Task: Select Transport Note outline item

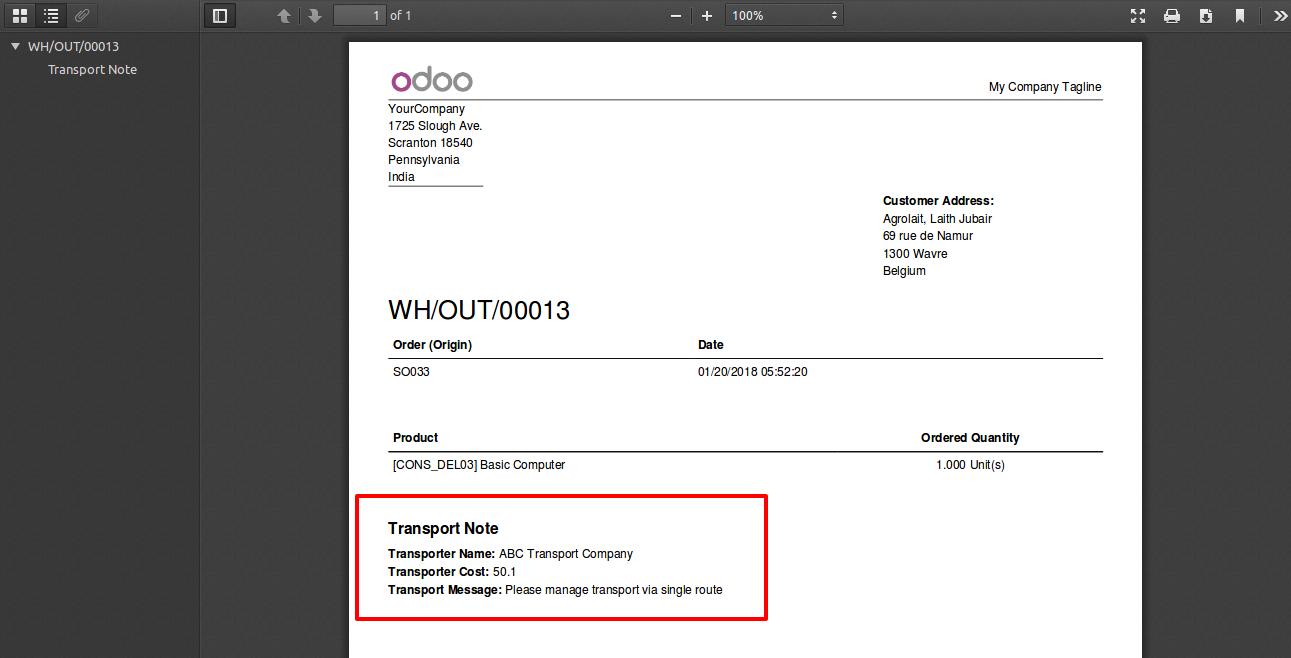Action: tap(92, 69)
